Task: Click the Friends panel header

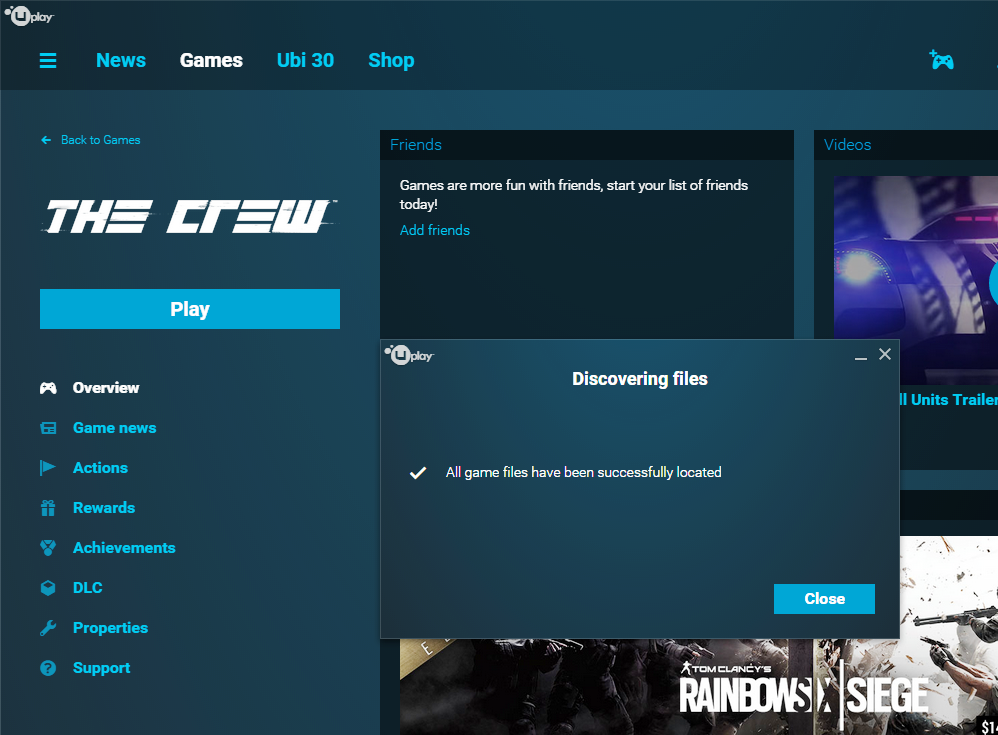Action: (x=587, y=145)
